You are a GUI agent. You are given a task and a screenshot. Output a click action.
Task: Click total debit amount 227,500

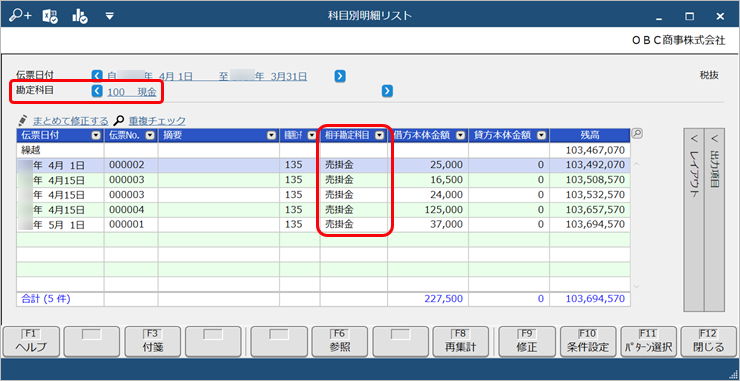[444, 299]
